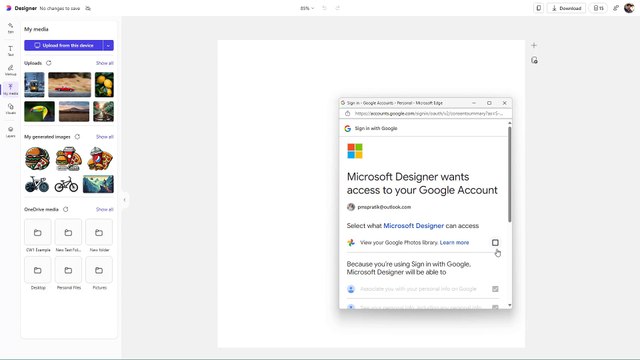The height and width of the screenshot is (360, 640).
Task: Select the tram upload thumbnail
Action: 34,84
